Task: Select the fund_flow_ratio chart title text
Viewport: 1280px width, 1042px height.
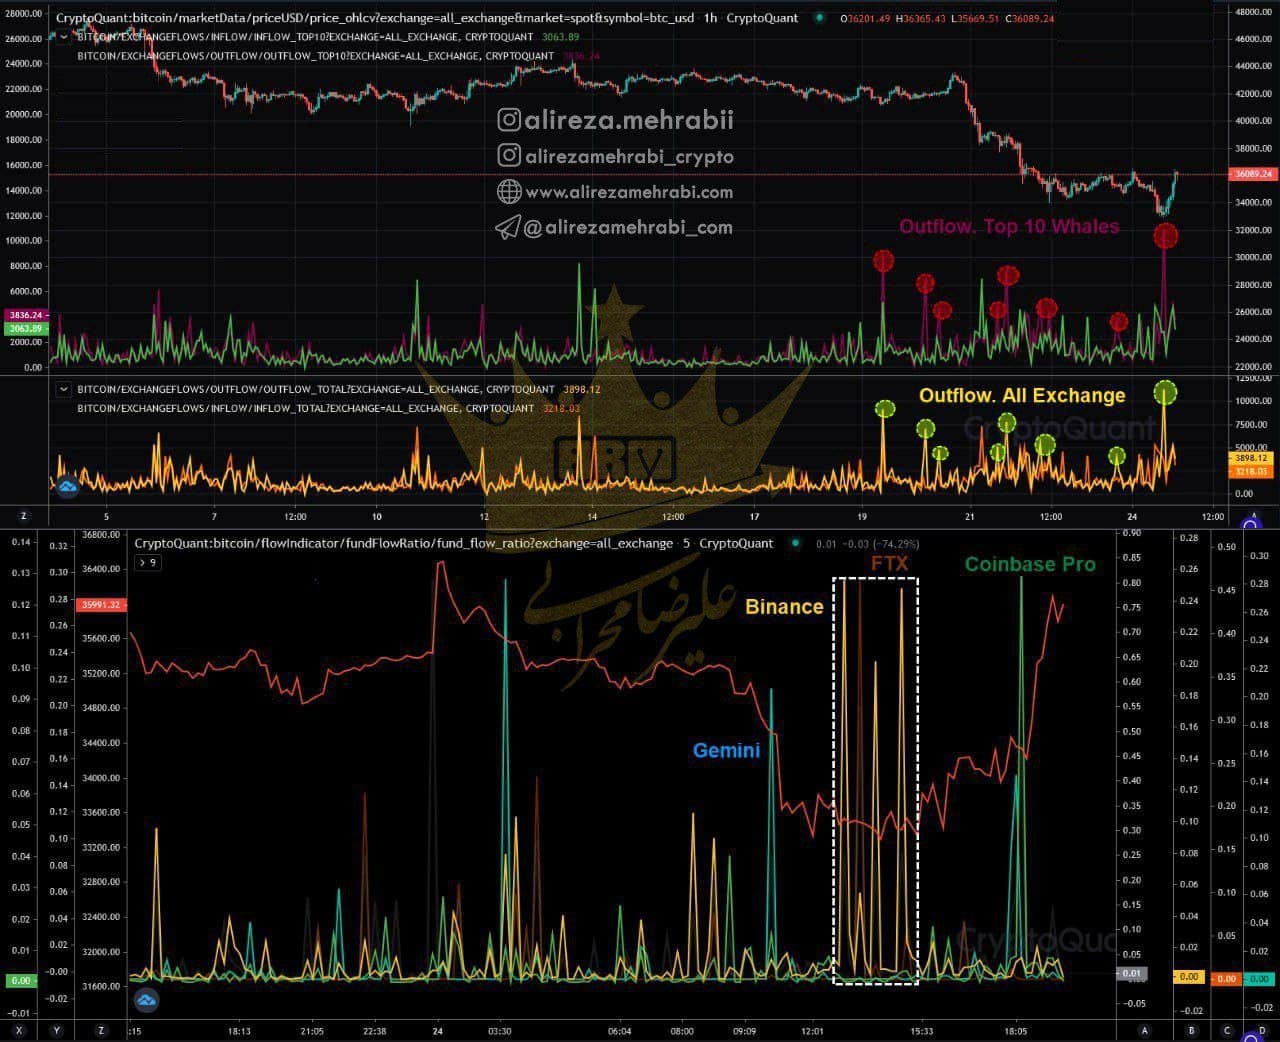Action: 454,543
